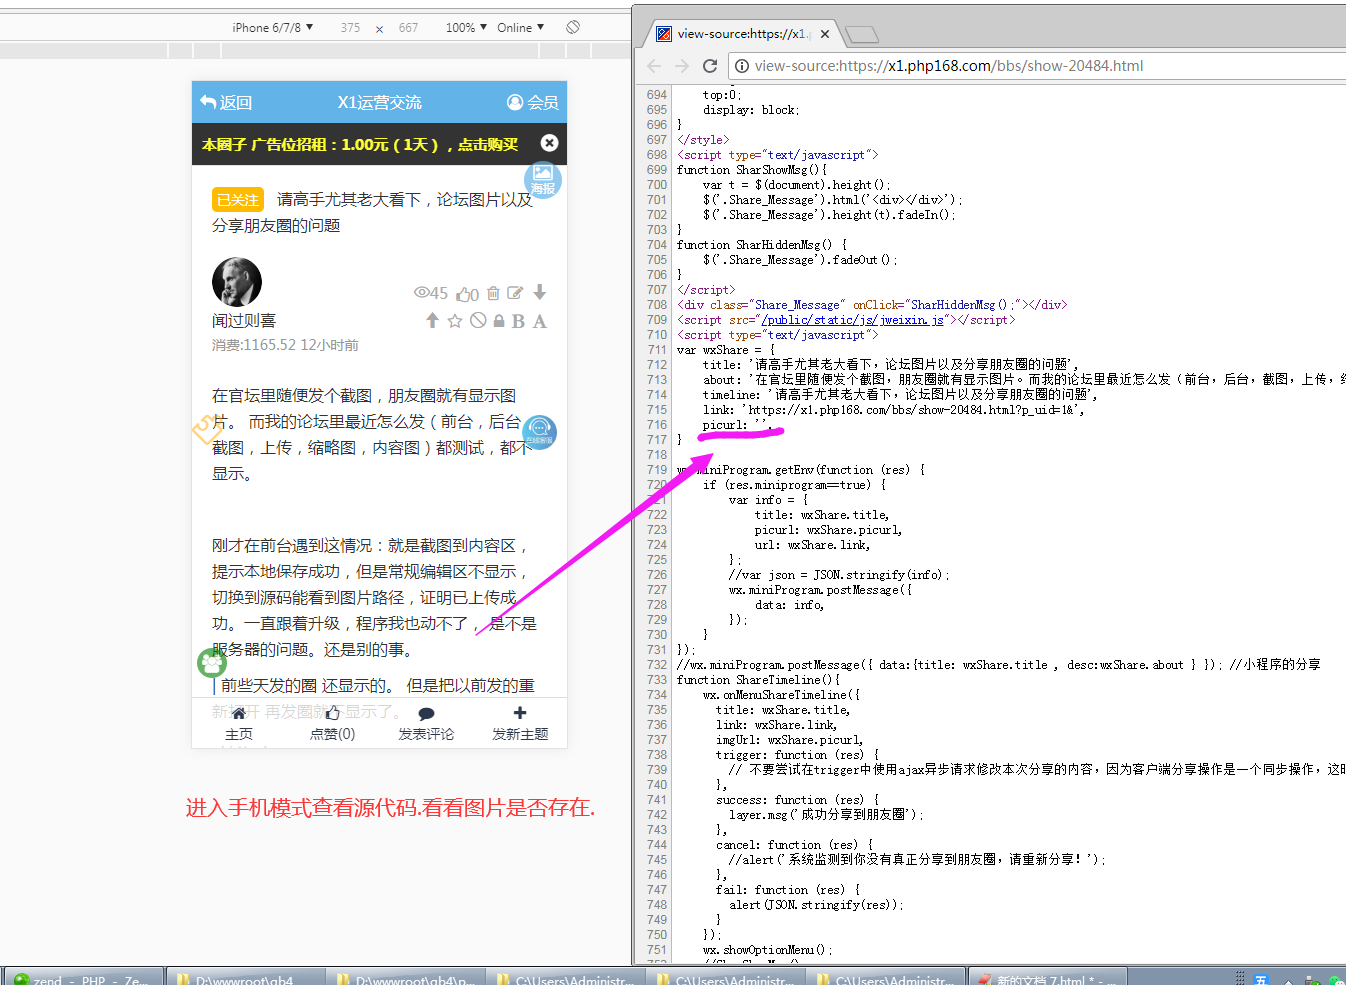
Task: Close the yellow ad banner
Action: pyautogui.click(x=549, y=143)
